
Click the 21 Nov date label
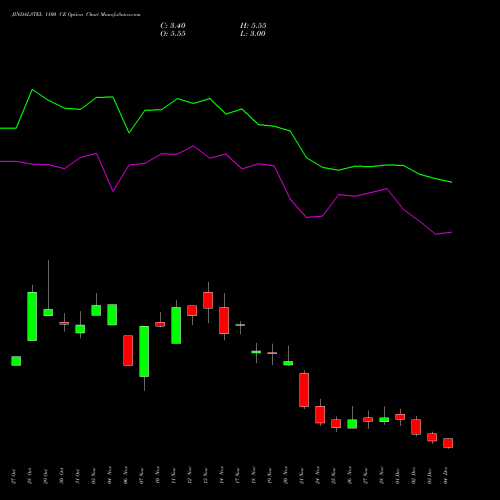[301, 475]
